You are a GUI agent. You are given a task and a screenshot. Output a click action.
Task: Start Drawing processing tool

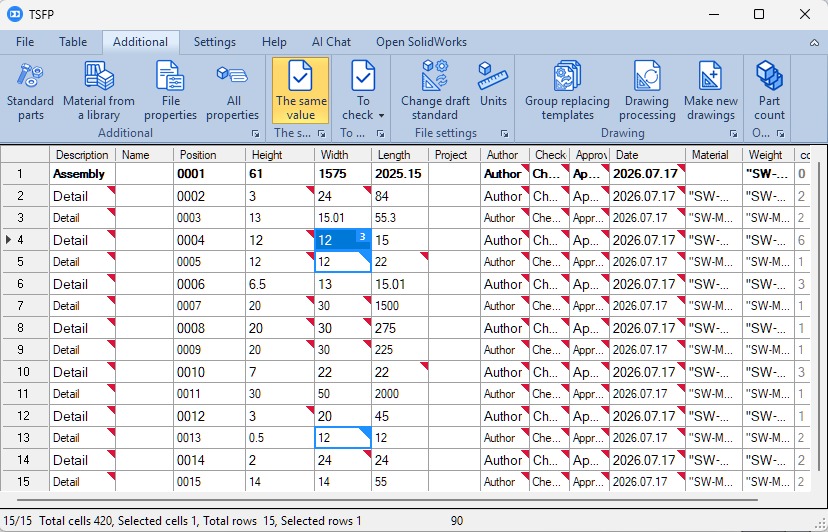647,91
